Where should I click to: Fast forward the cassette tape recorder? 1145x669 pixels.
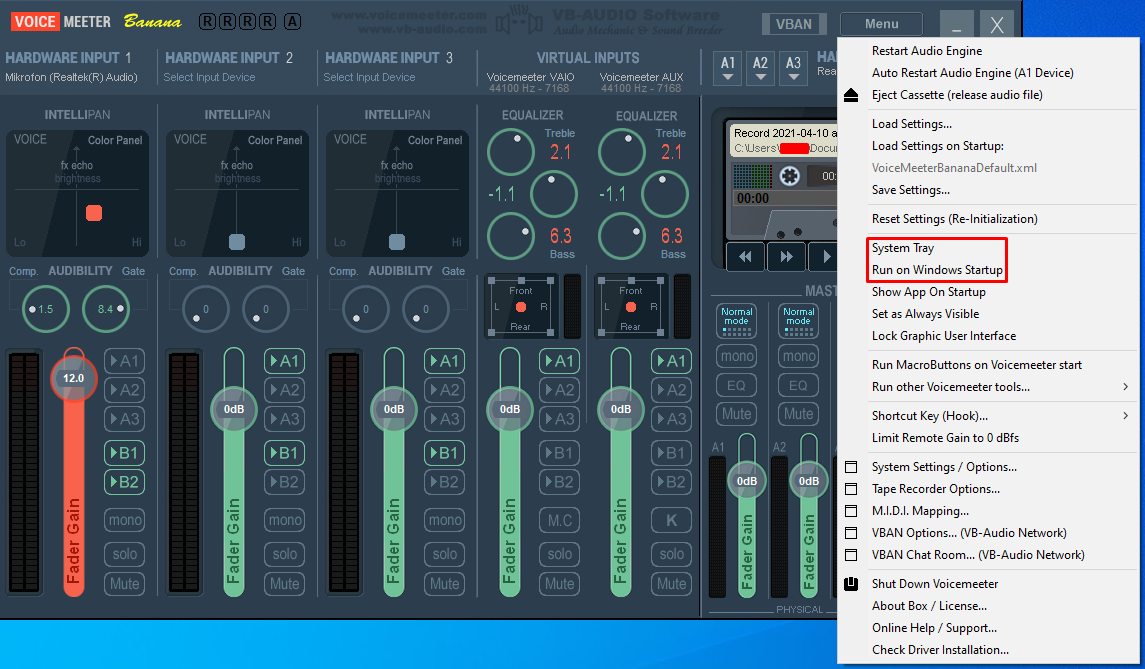click(786, 256)
